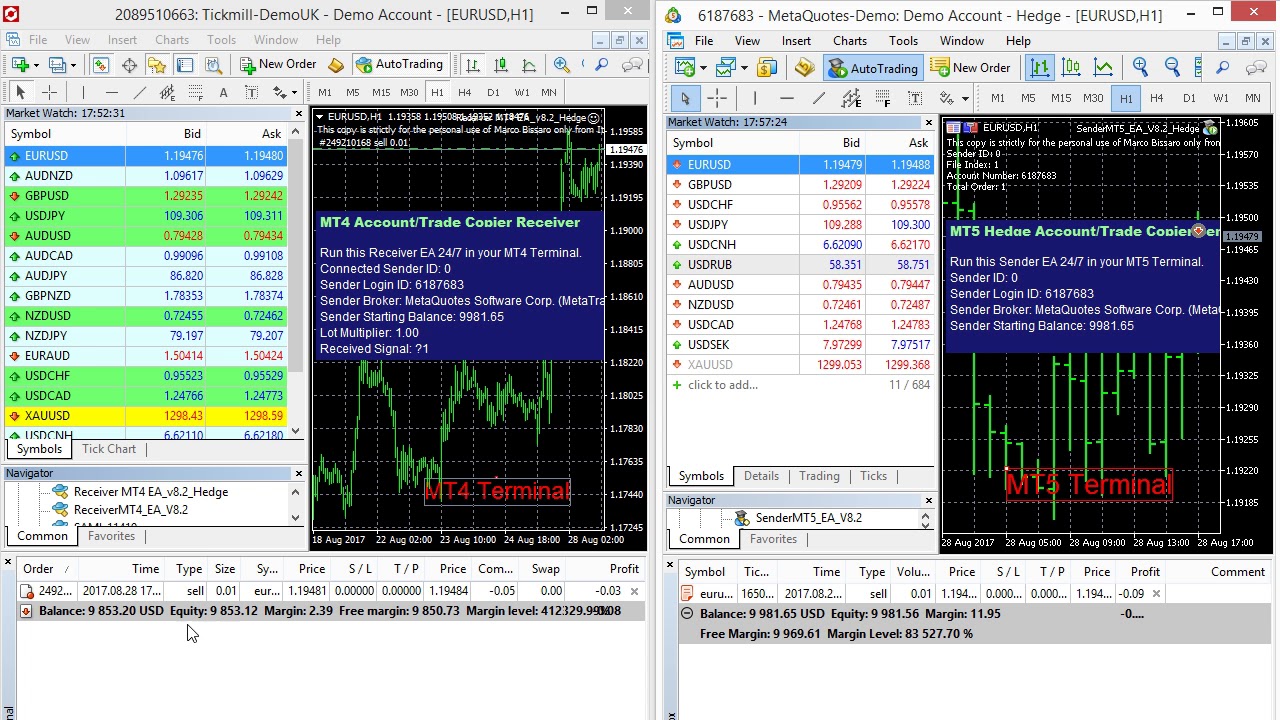Screen dimensions: 1280x720
Task: Click New Order button in MT4
Action: click(277, 64)
